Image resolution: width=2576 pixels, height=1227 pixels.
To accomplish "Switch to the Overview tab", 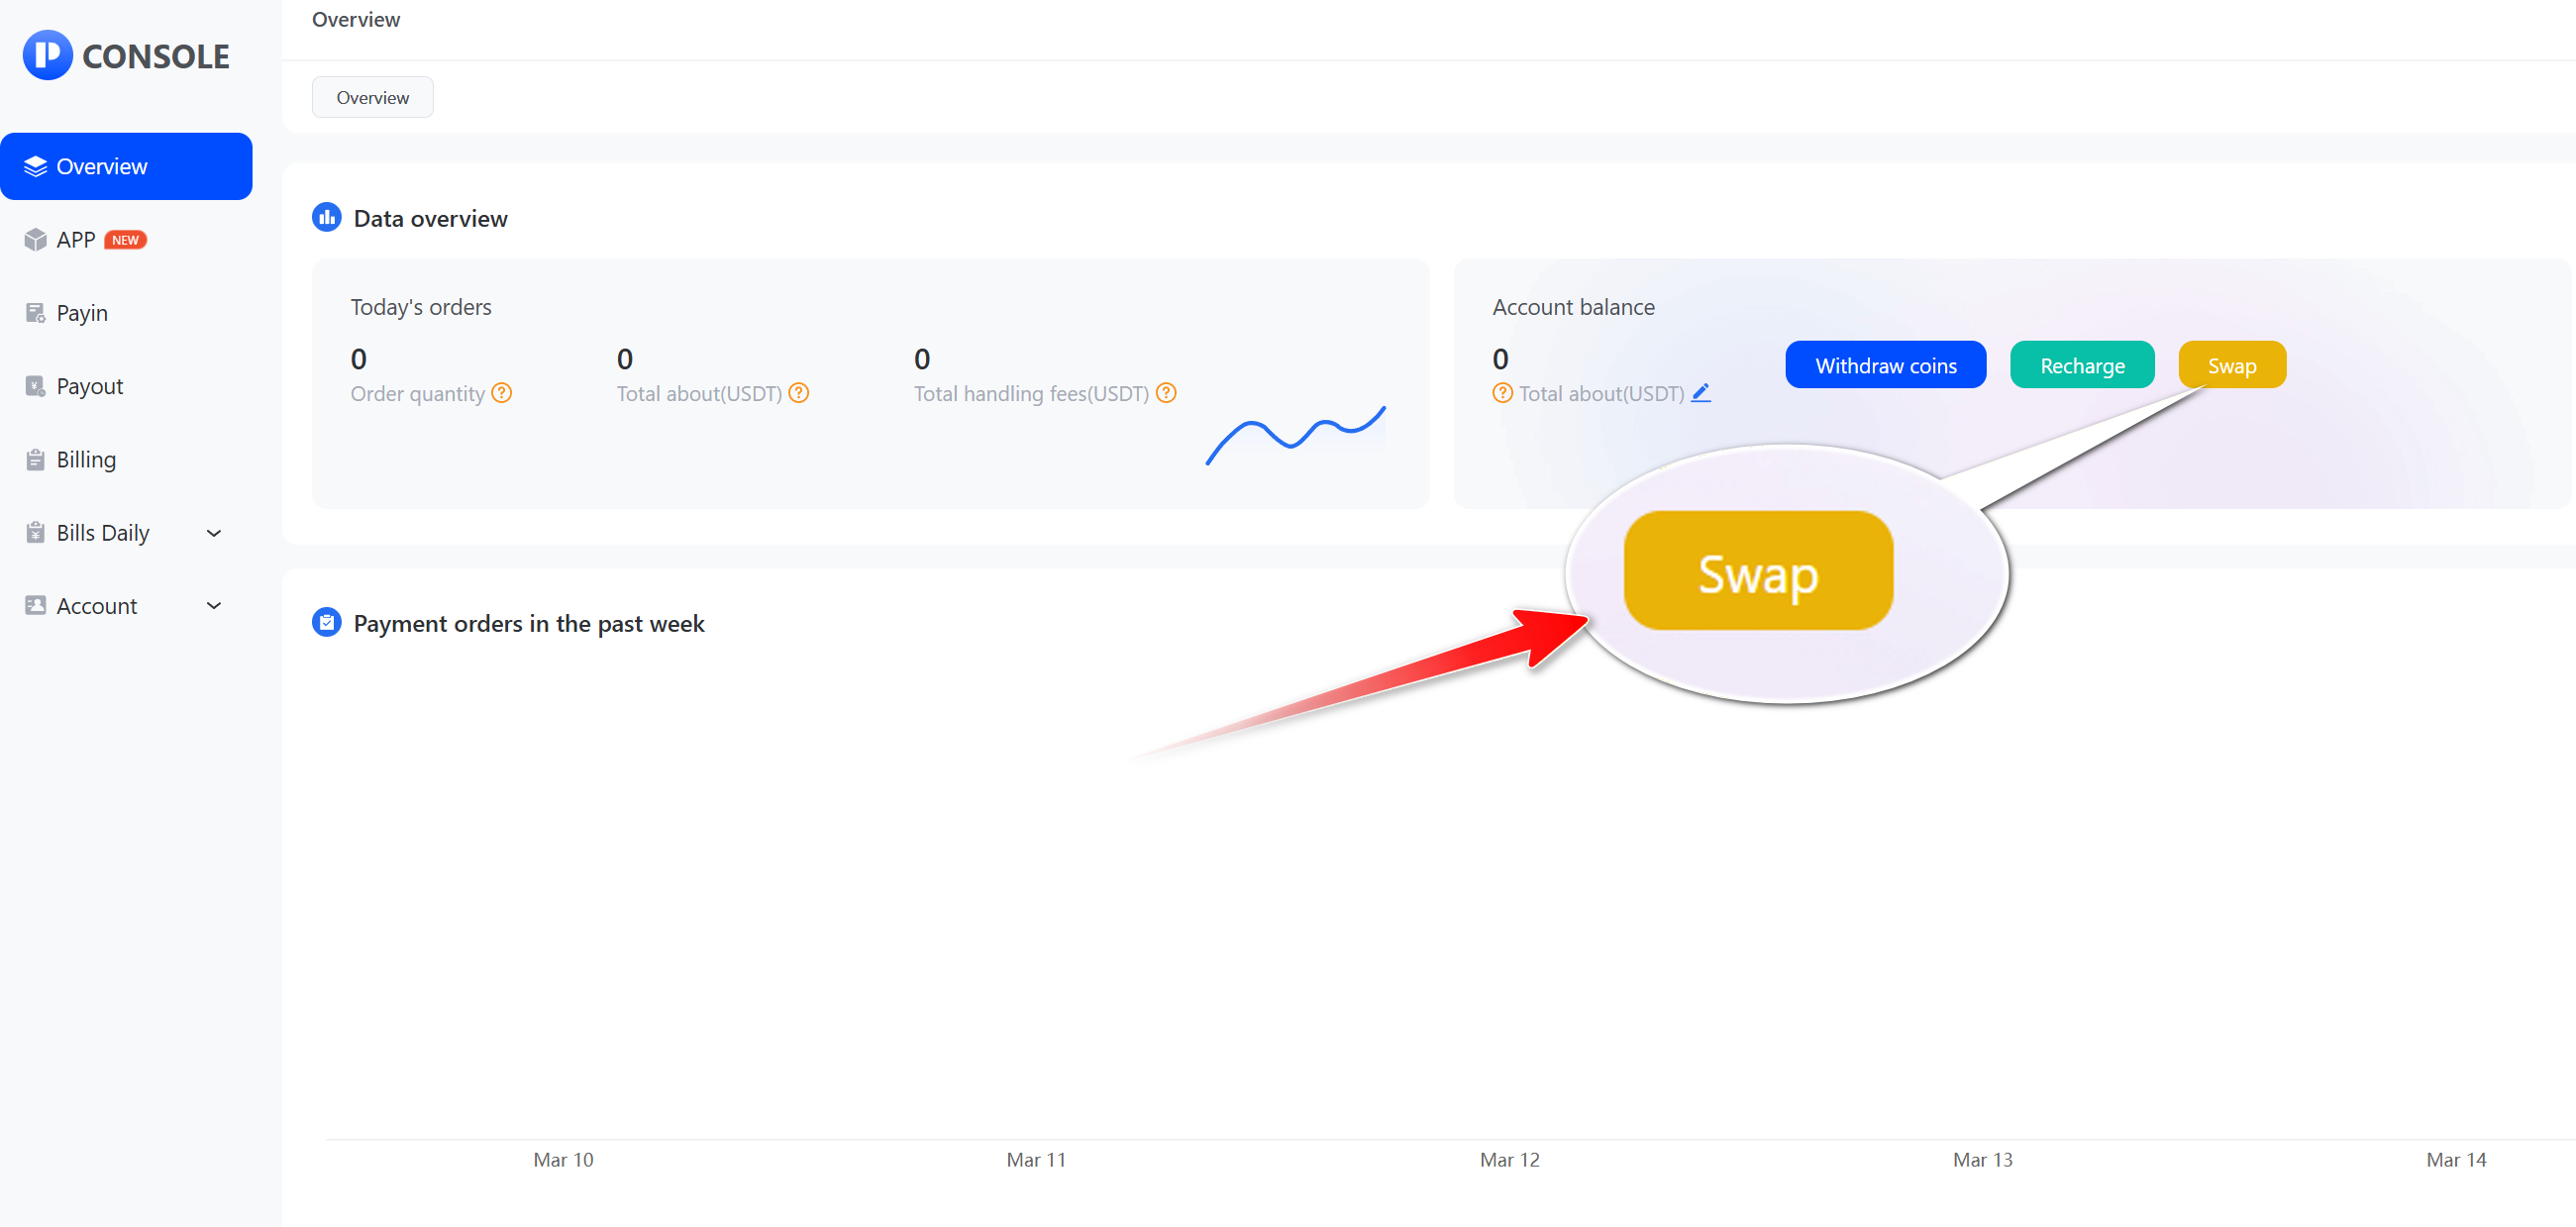I will tap(372, 97).
